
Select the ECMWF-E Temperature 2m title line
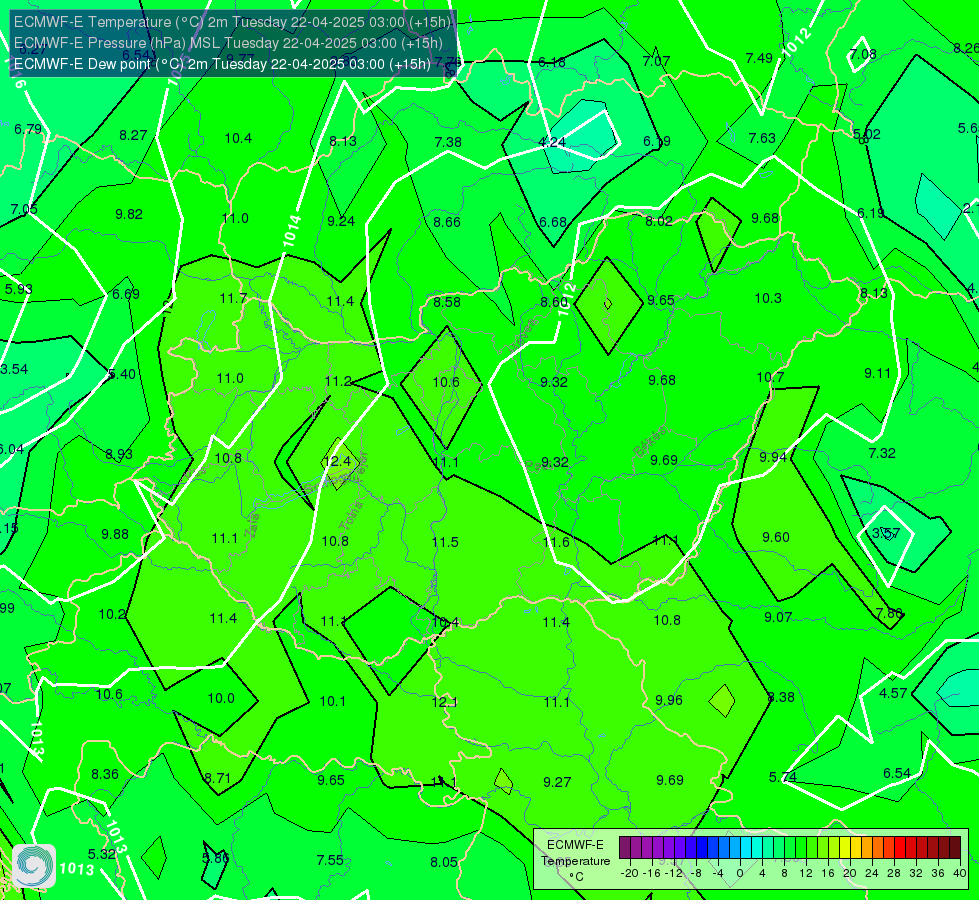click(x=232, y=22)
